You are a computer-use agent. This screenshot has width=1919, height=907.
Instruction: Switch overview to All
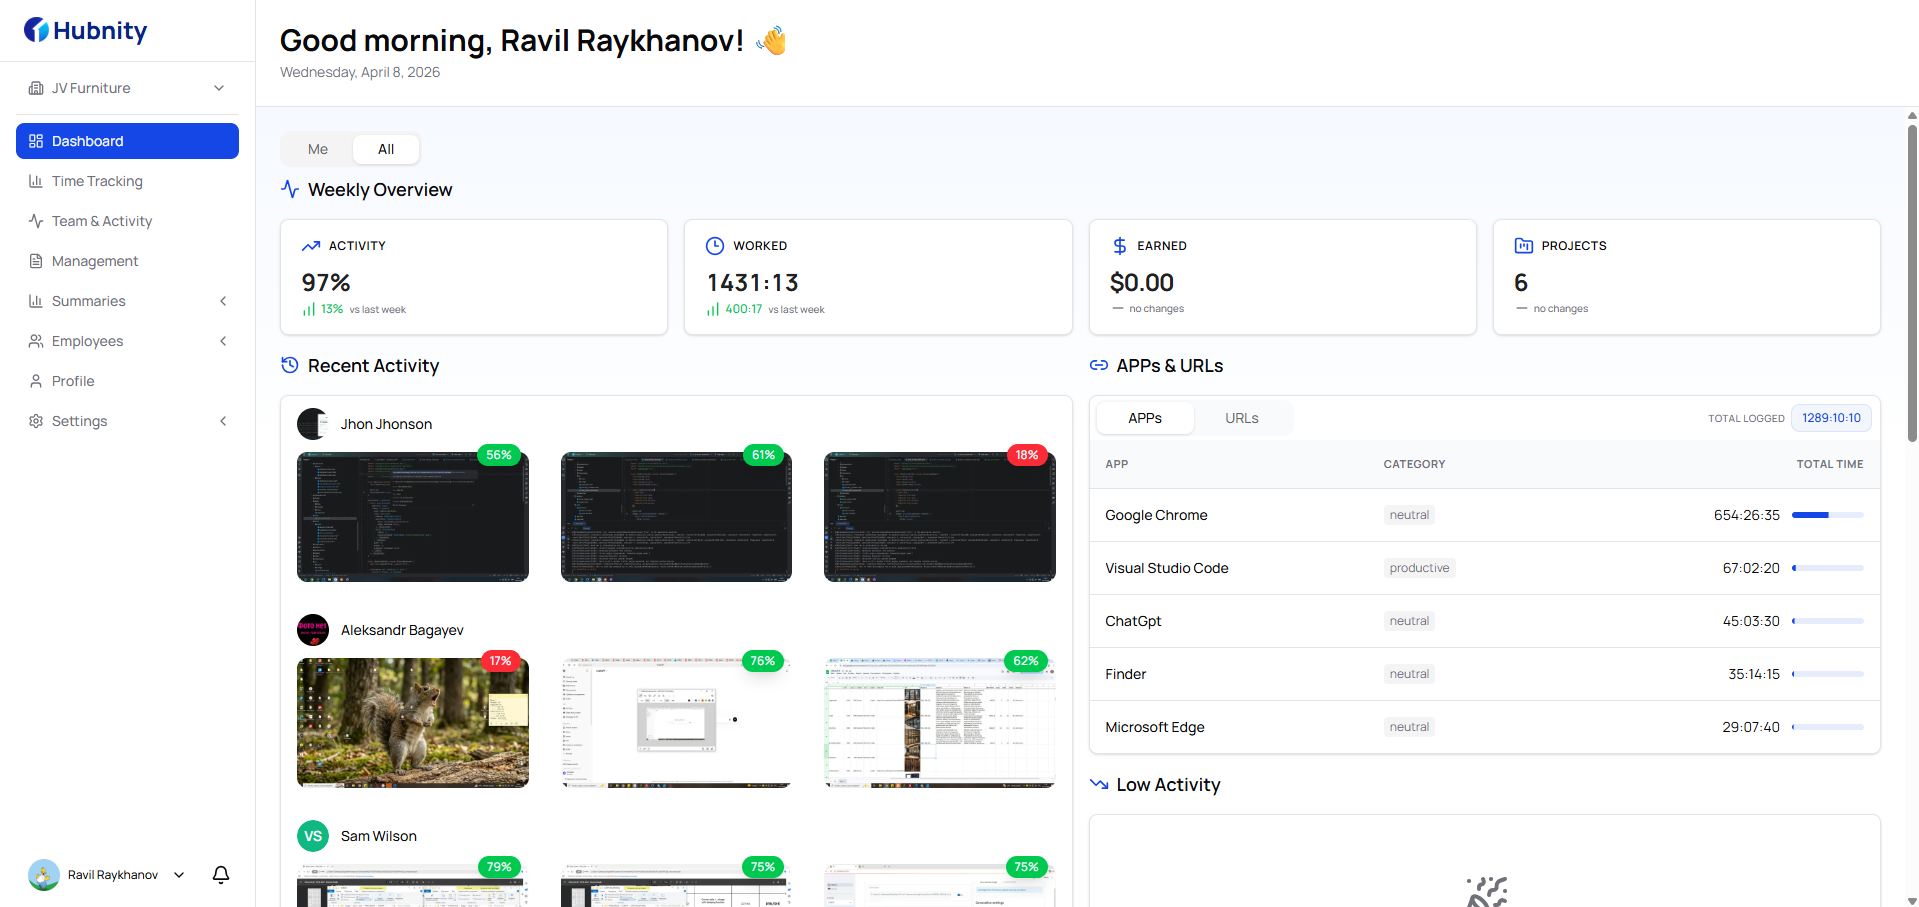coord(386,149)
